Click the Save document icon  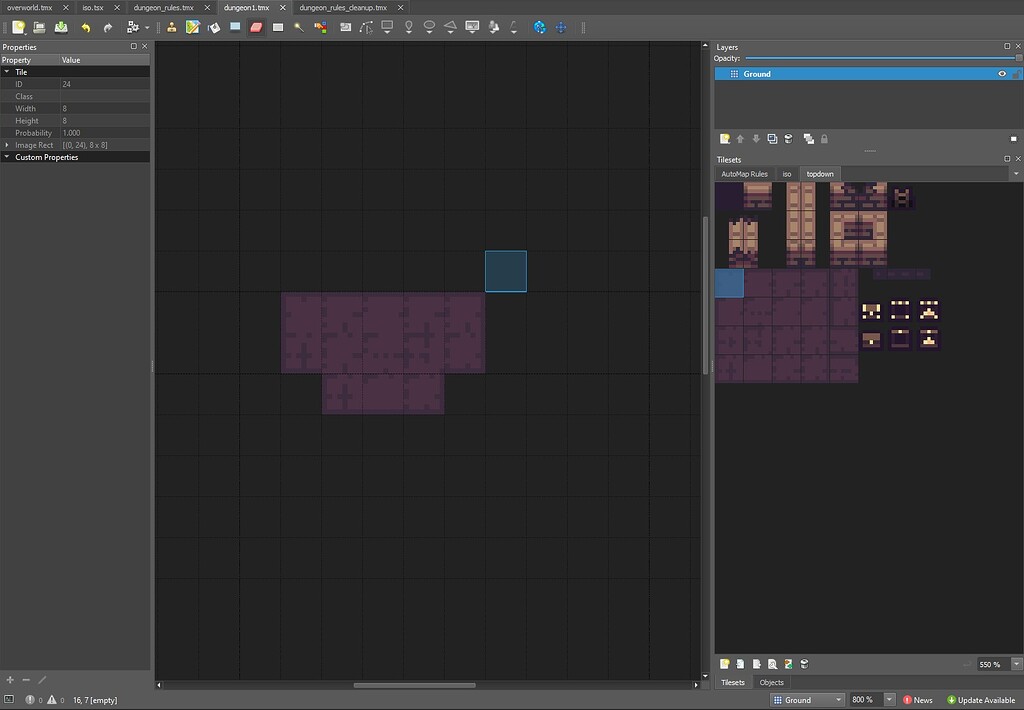tap(61, 27)
